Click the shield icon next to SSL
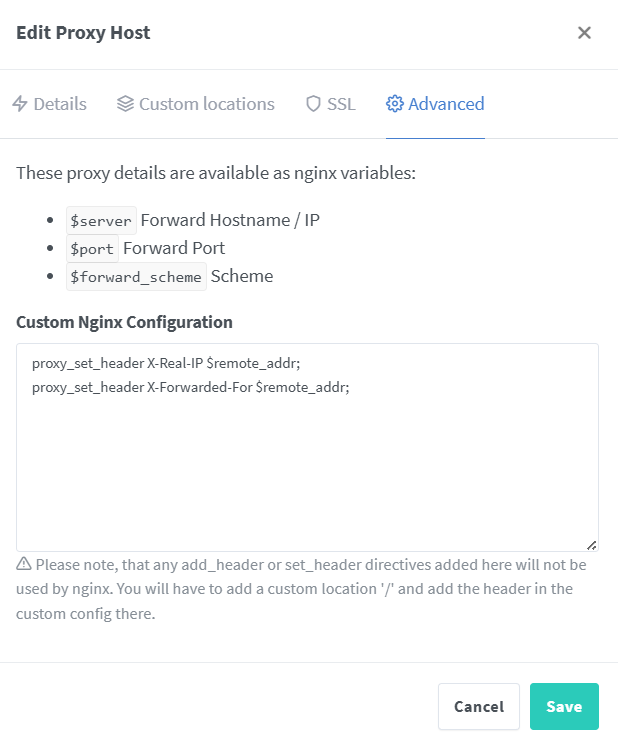Viewport: 618px width, 747px height. (x=313, y=104)
